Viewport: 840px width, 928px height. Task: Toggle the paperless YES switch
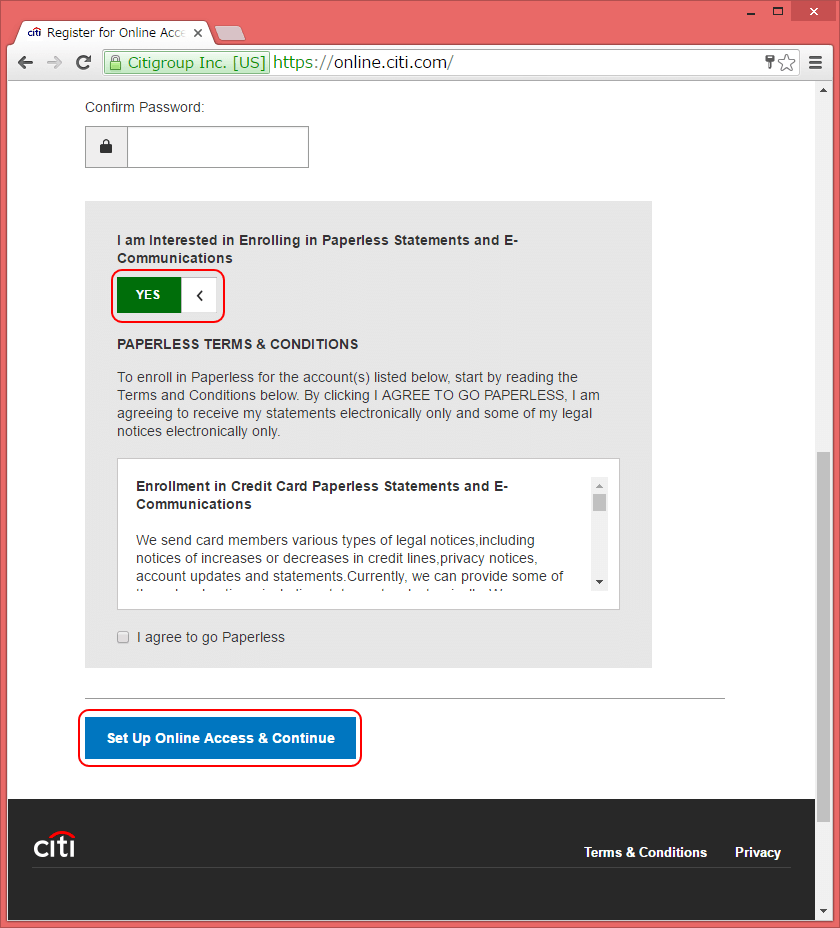[148, 295]
